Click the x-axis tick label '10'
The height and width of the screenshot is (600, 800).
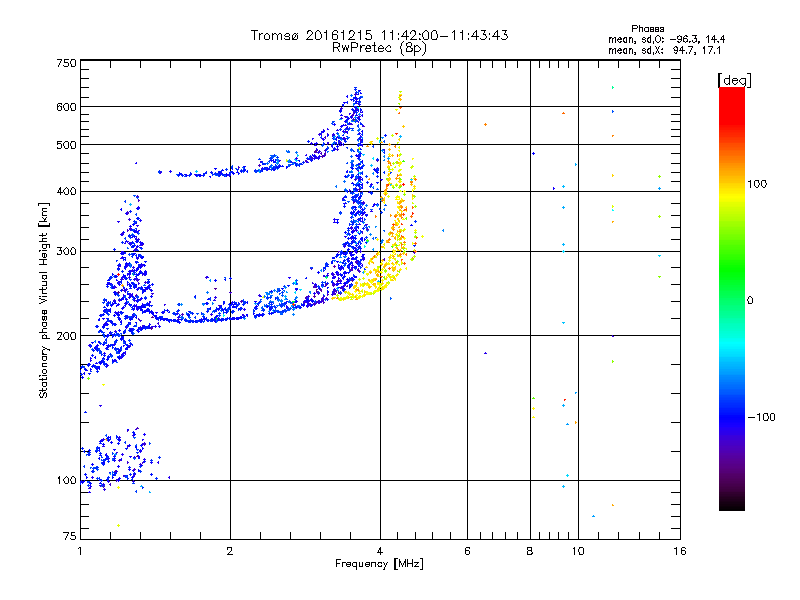click(x=578, y=551)
